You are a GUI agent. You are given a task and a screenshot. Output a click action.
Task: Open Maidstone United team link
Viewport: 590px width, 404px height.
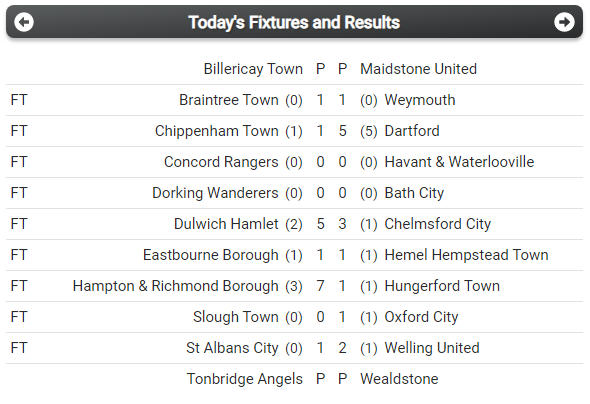(418, 69)
